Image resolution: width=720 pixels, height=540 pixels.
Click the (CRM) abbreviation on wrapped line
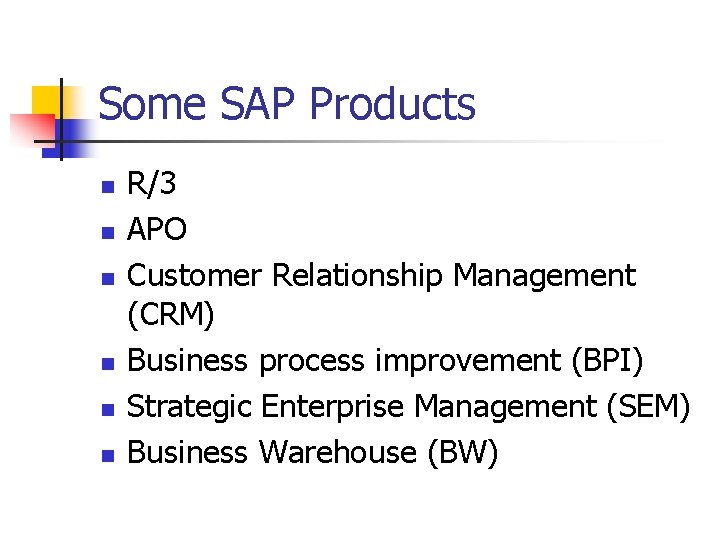click(x=171, y=318)
